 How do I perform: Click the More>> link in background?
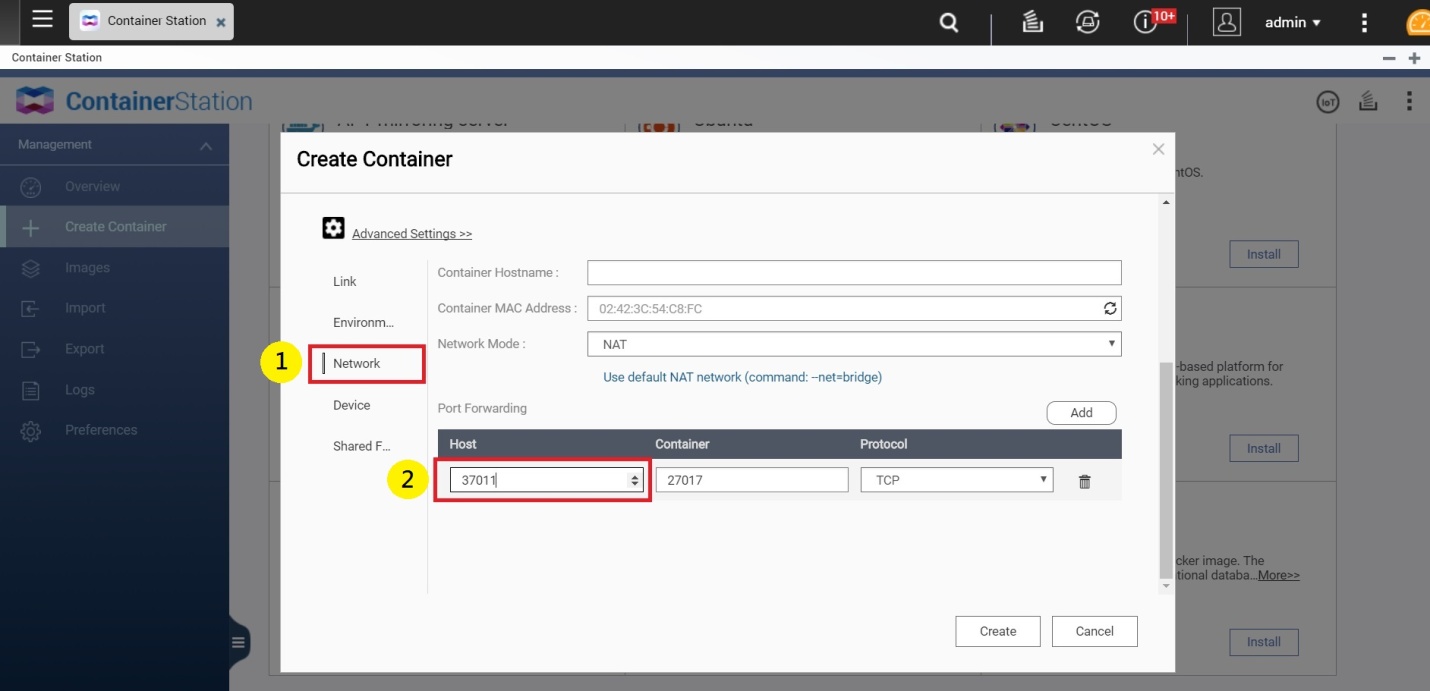coord(1279,576)
